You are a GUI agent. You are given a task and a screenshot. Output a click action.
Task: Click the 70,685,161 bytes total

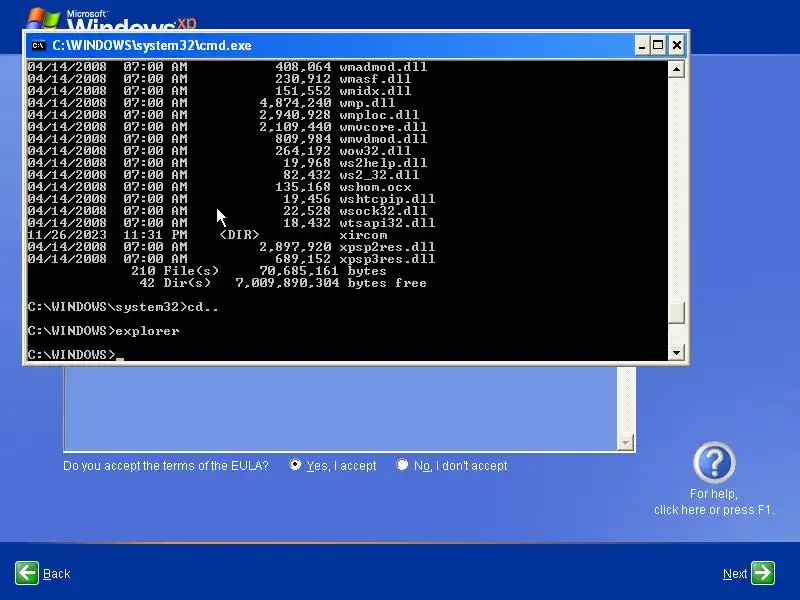click(x=323, y=271)
